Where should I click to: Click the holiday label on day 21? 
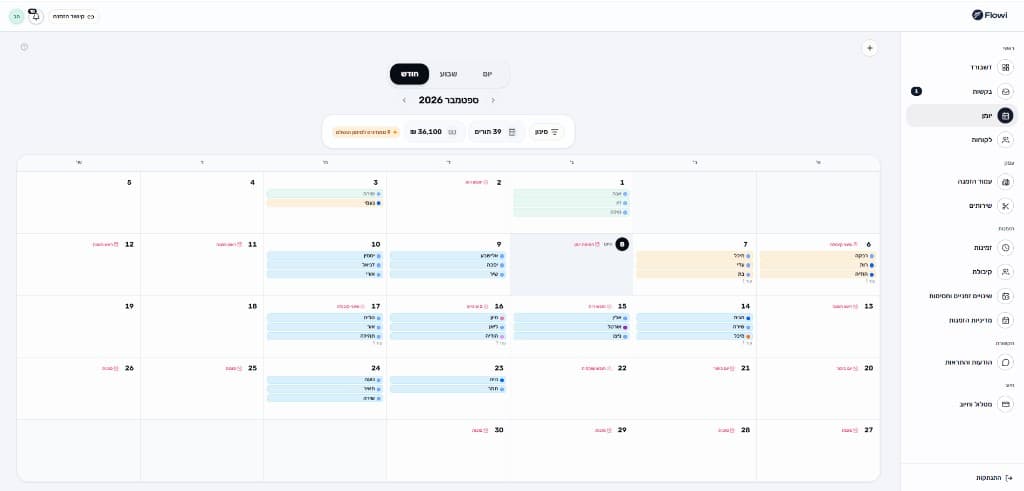pos(724,368)
